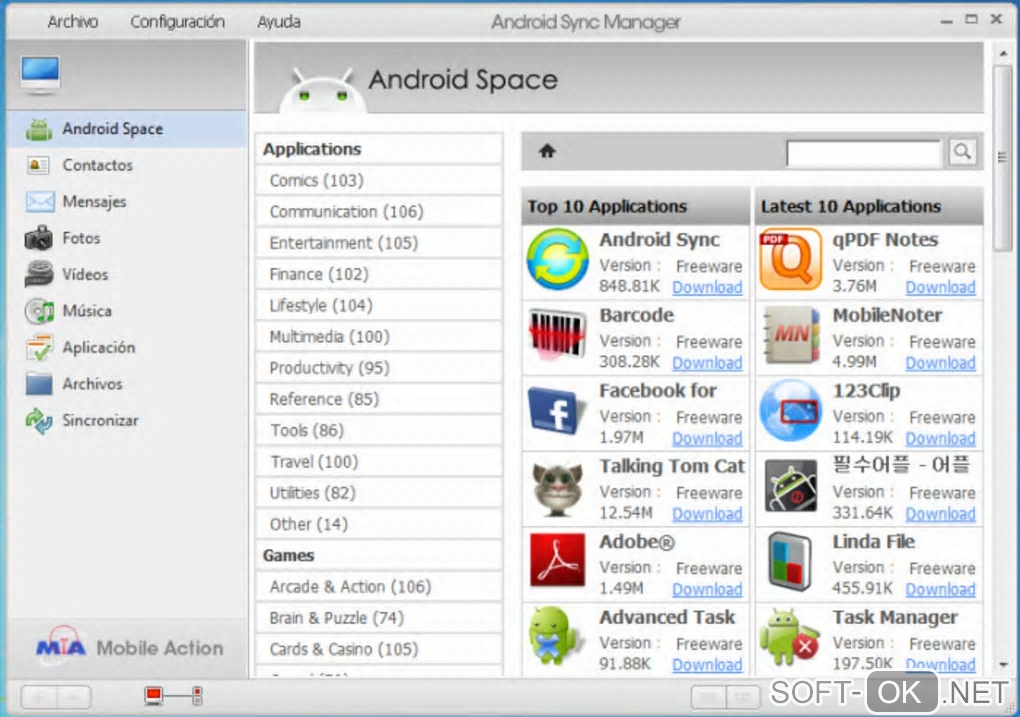
Task: Download 123Clip
Action: coord(941,438)
